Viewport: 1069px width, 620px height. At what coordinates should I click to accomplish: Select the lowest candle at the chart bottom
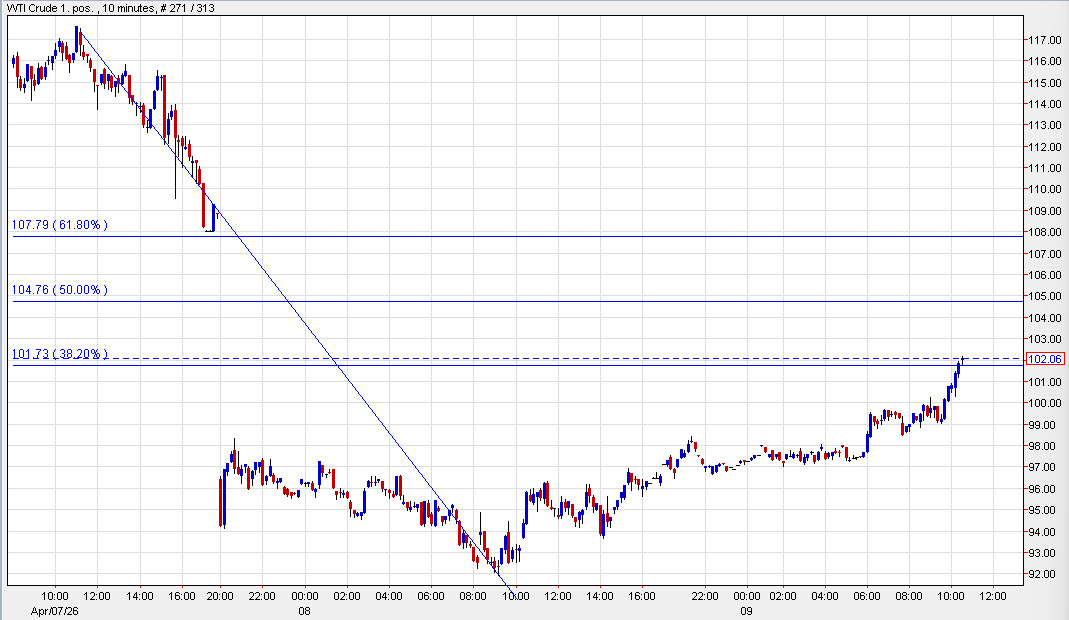pos(497,565)
